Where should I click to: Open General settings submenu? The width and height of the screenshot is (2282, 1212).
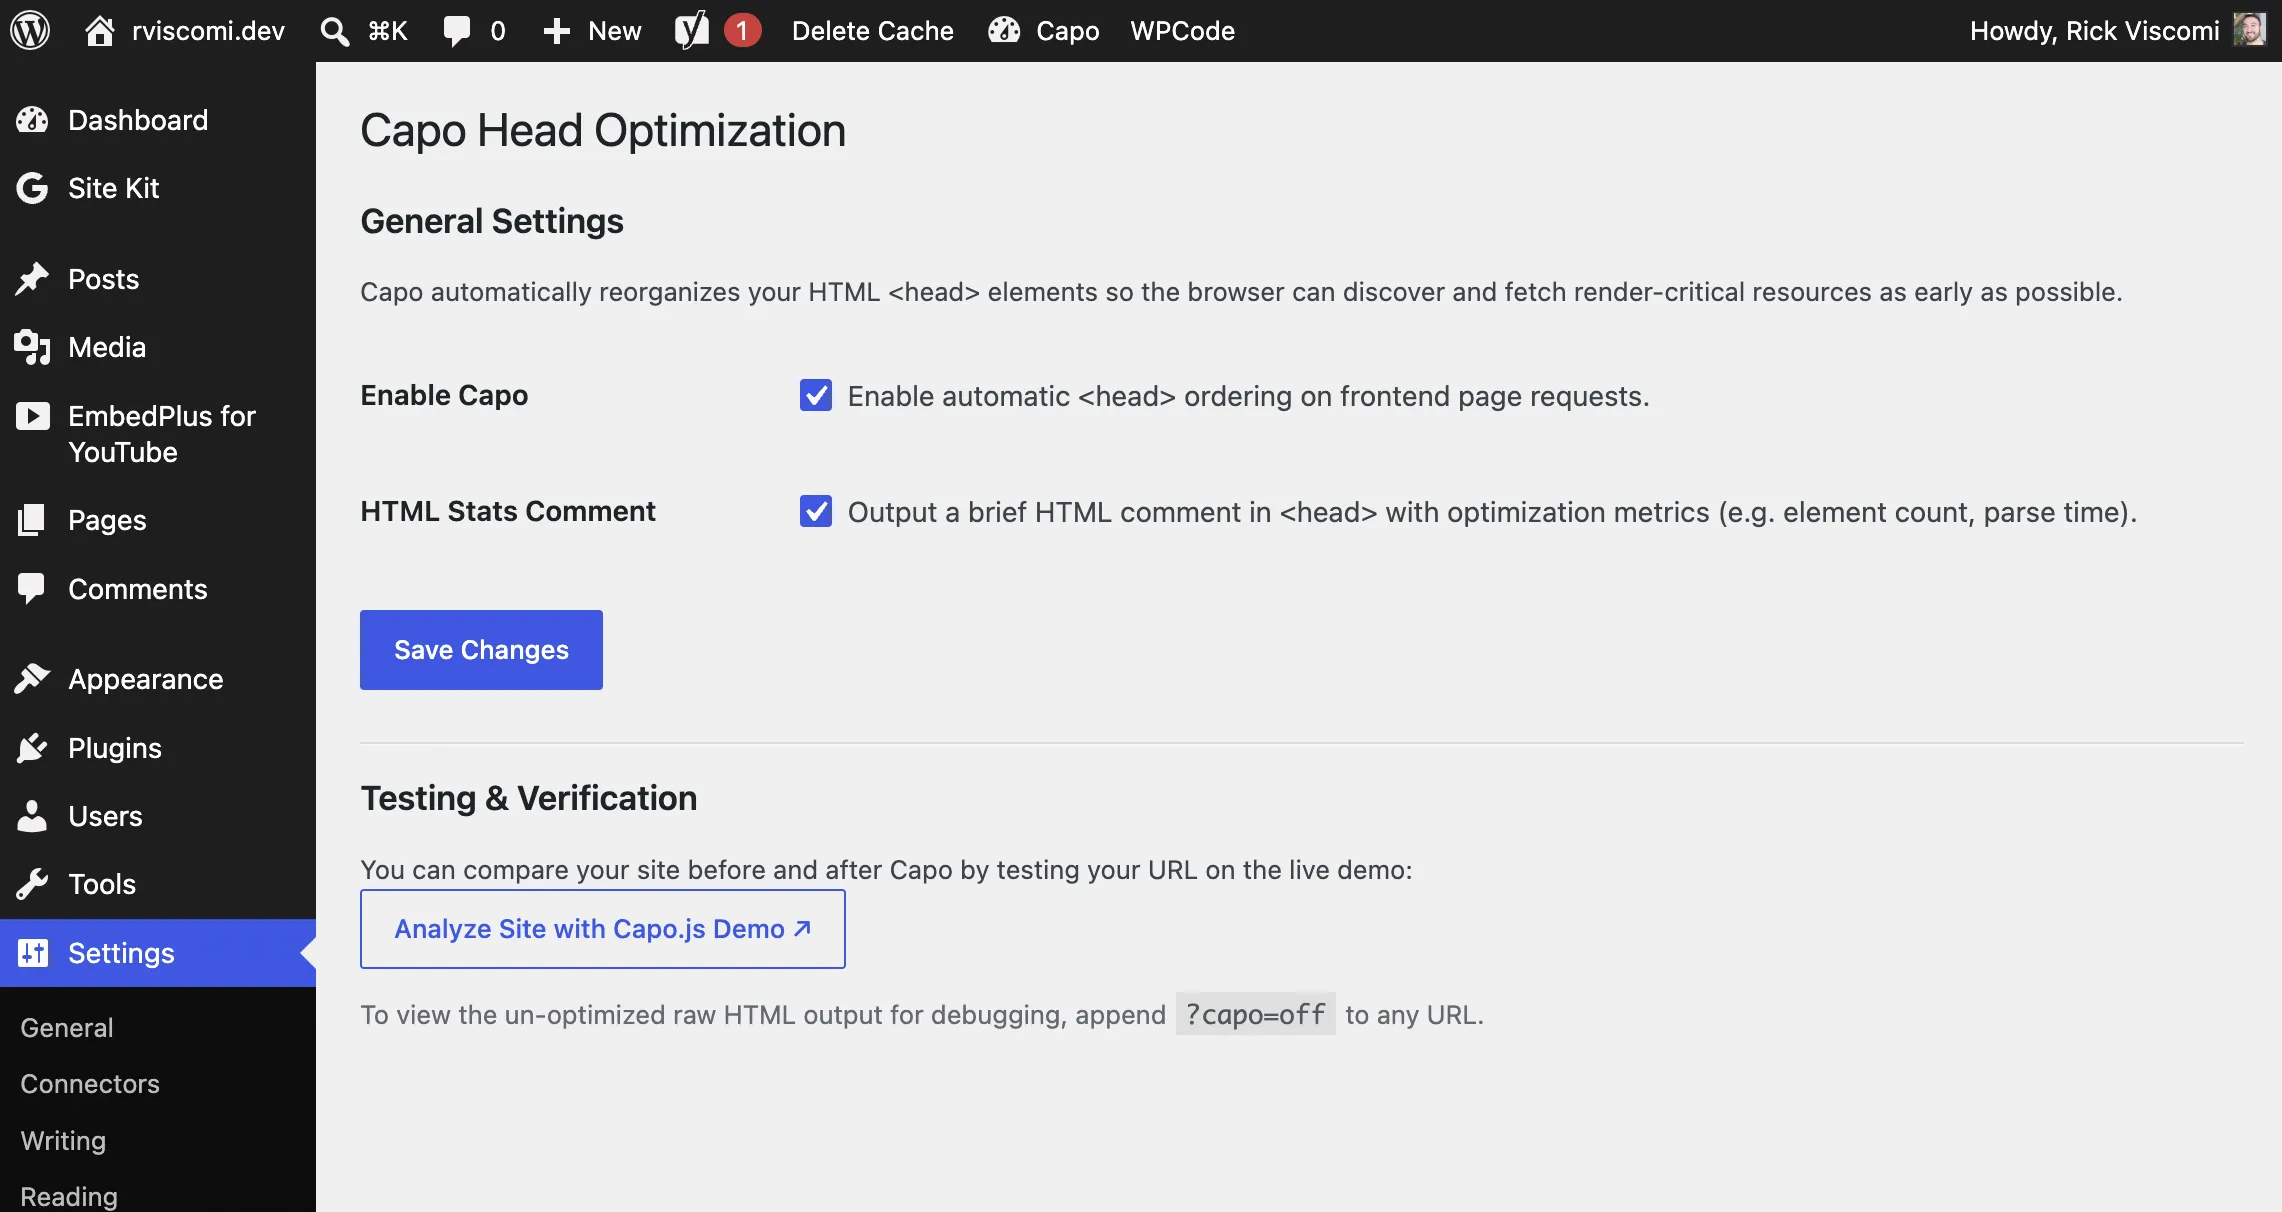(66, 1028)
